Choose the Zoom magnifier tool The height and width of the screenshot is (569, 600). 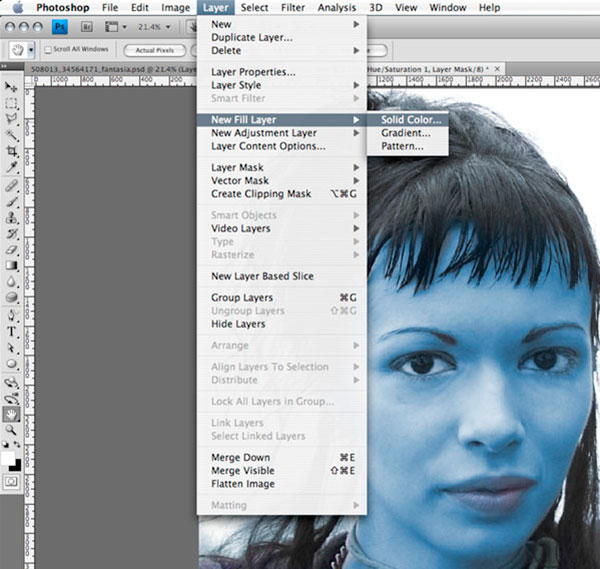tap(12, 429)
